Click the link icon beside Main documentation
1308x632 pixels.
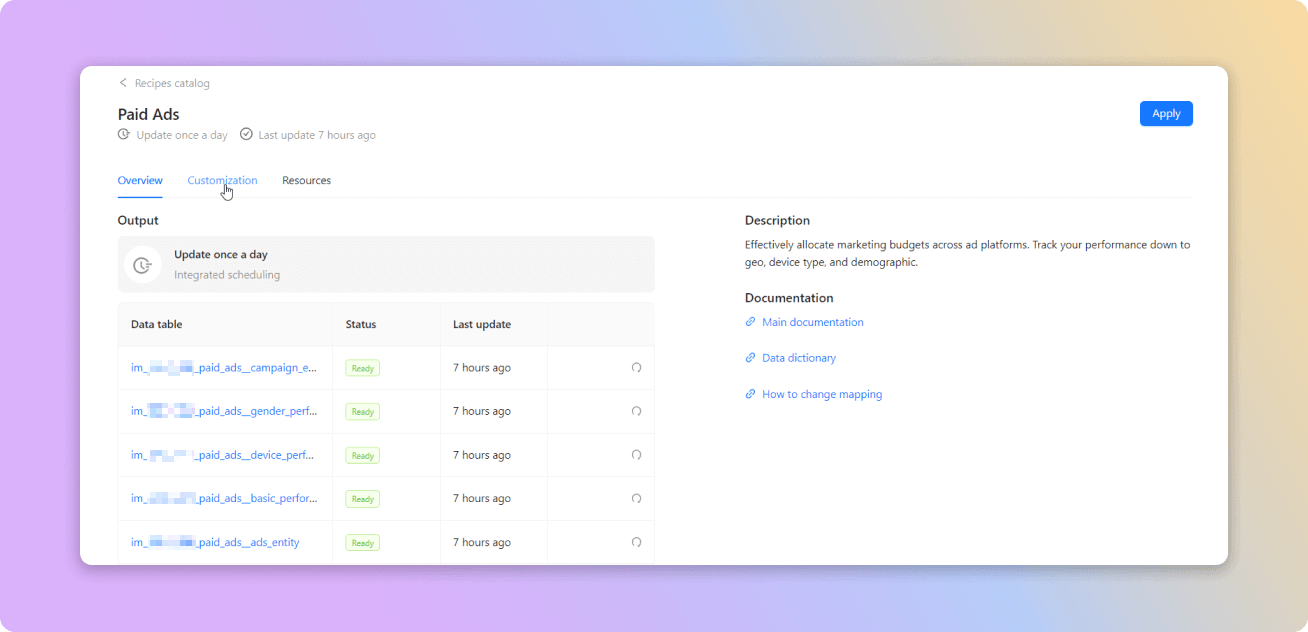pyautogui.click(x=751, y=322)
